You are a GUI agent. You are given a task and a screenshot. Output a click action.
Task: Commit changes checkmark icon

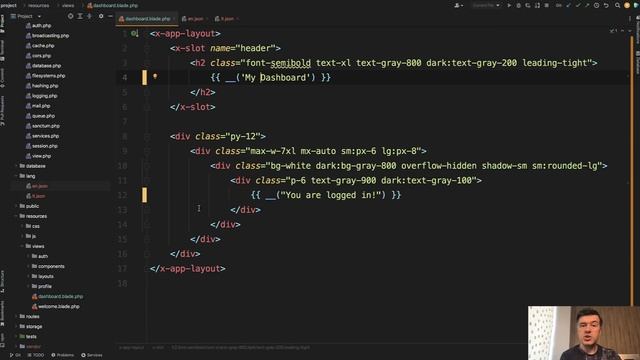(x=578, y=5)
